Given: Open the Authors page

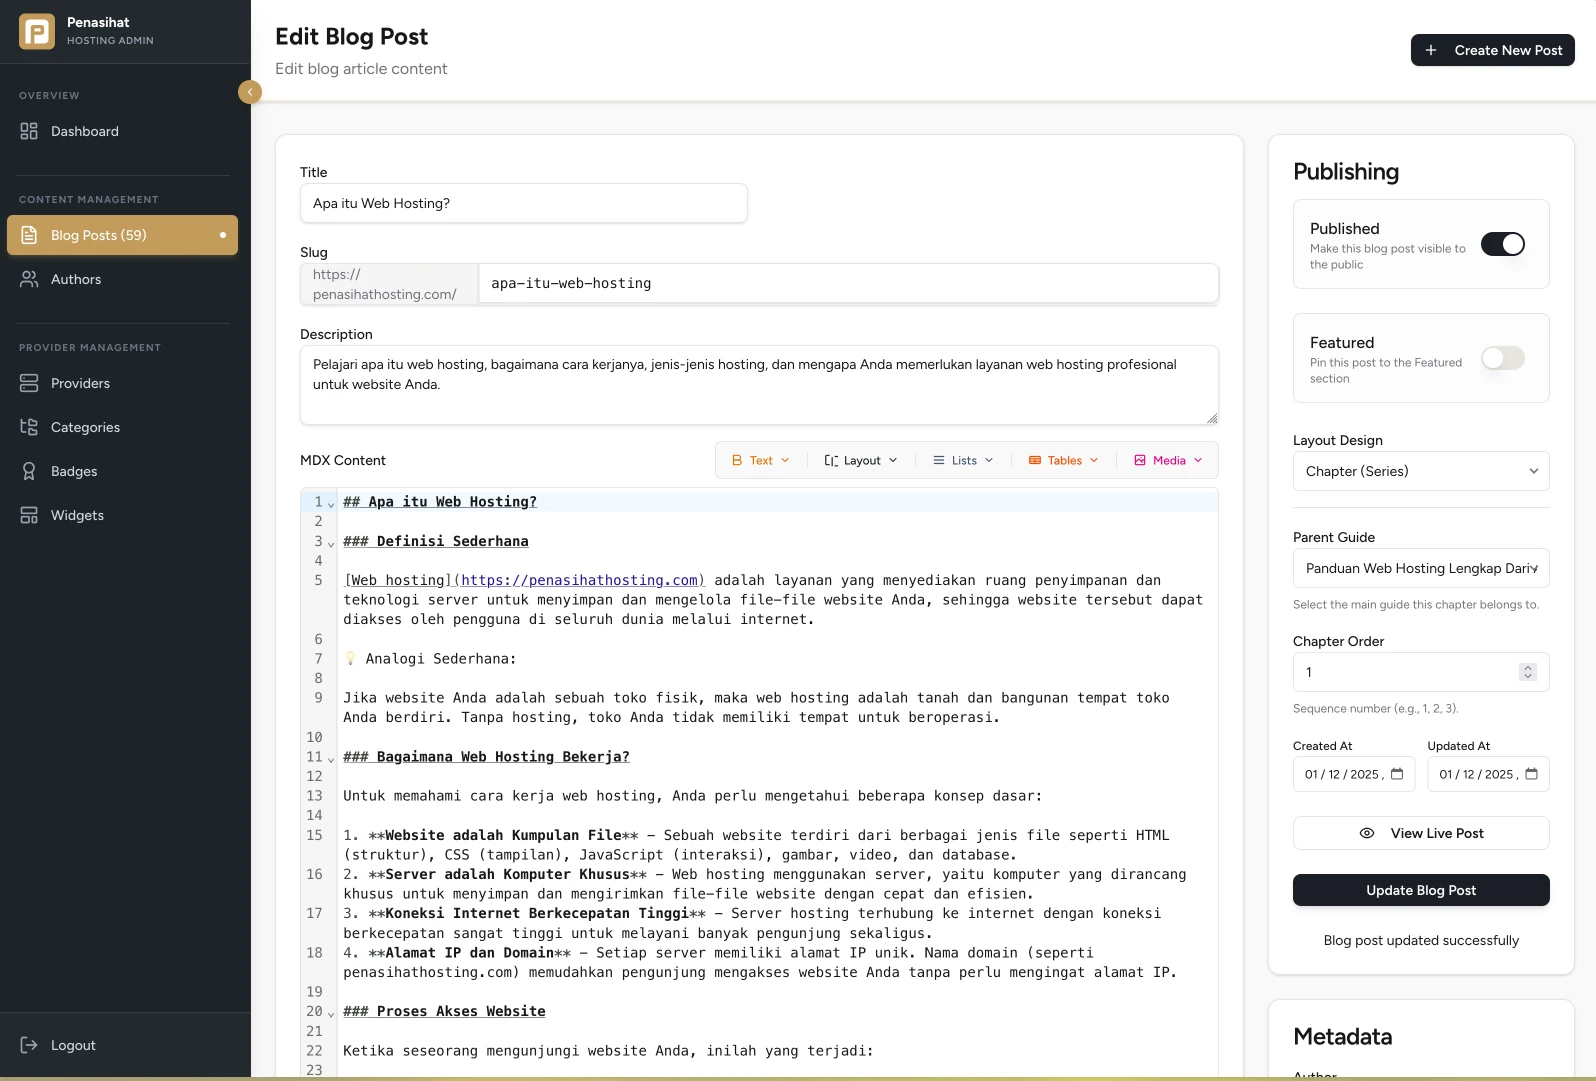Looking at the screenshot, I should point(122,279).
